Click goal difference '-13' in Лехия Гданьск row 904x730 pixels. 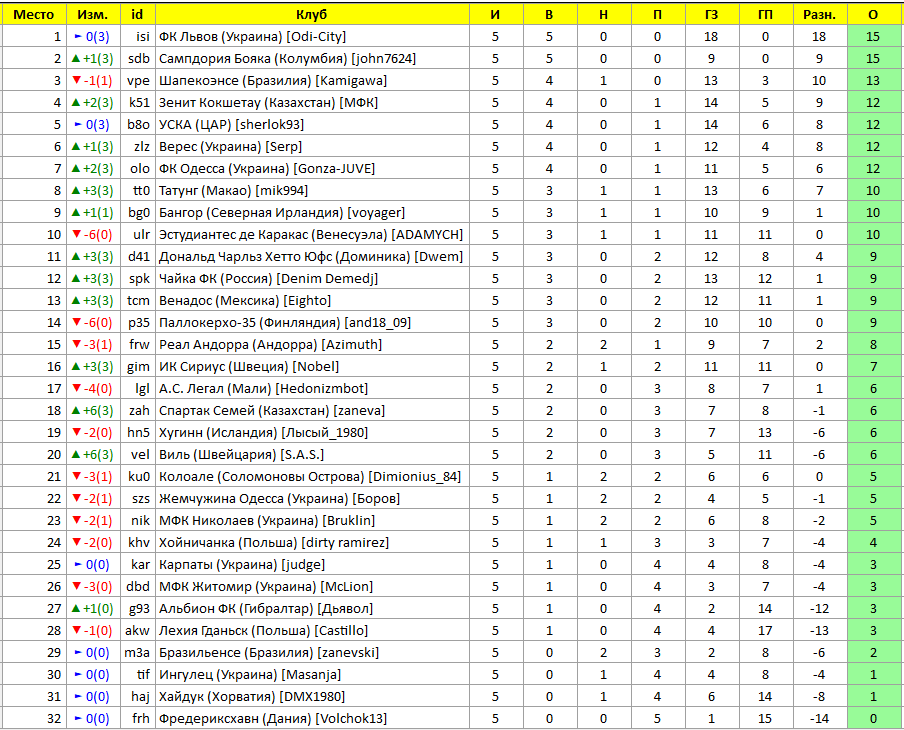click(x=819, y=631)
